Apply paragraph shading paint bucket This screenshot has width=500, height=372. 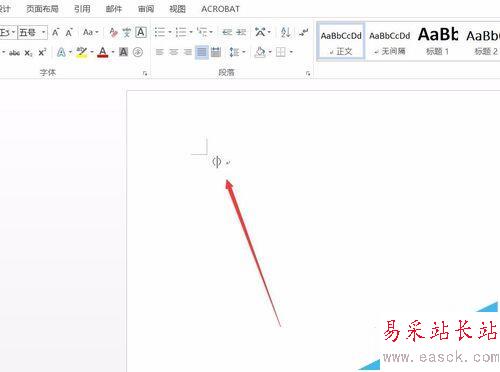coord(260,52)
